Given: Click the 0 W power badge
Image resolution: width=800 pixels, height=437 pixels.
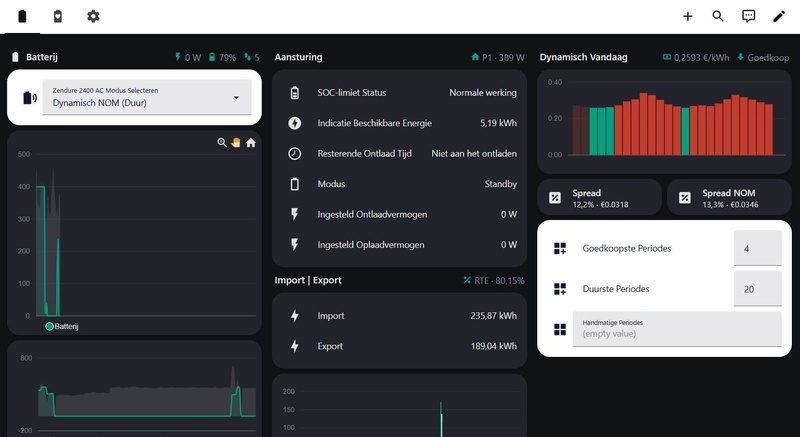Looking at the screenshot, I should point(188,58).
